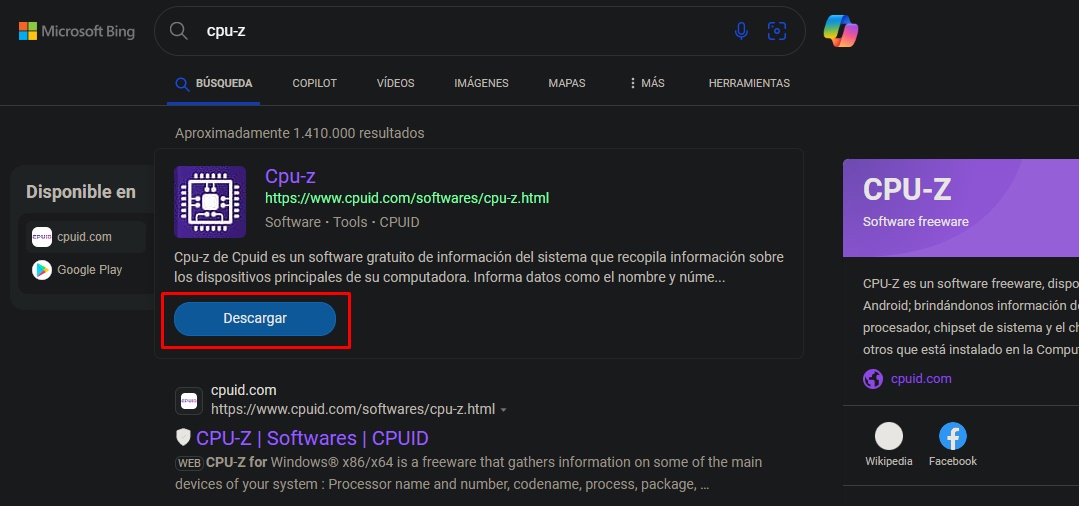This screenshot has height=506, width=1079.
Task: Open visual search camera icon
Action: (777, 31)
